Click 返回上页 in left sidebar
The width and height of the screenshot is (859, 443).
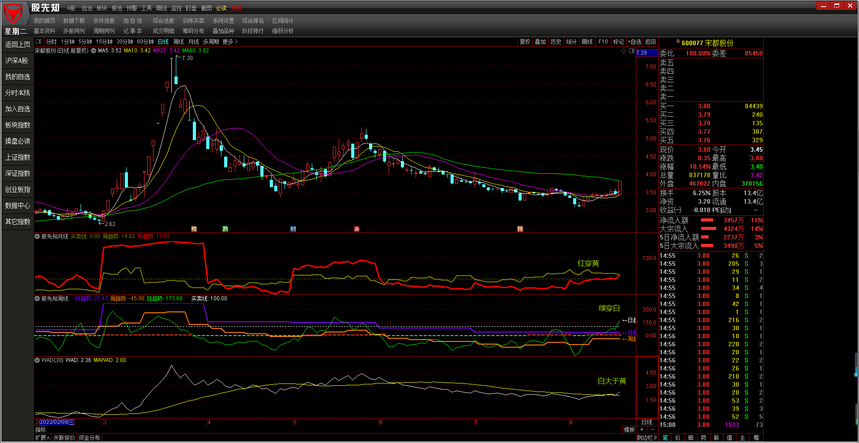18,44
